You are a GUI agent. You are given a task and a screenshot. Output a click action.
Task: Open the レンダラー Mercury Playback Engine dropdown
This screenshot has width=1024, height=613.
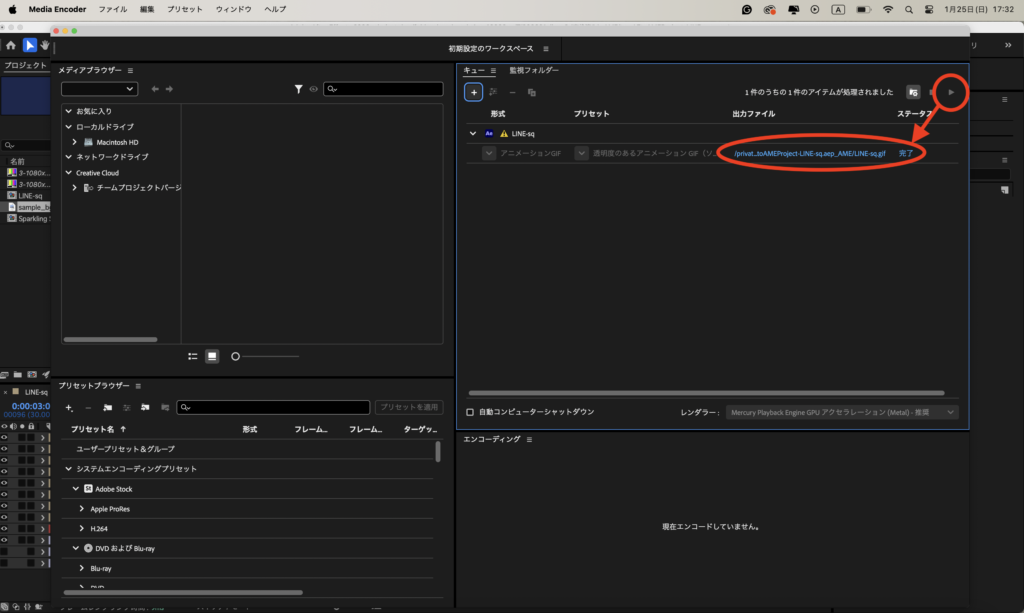pyautogui.click(x=842, y=412)
